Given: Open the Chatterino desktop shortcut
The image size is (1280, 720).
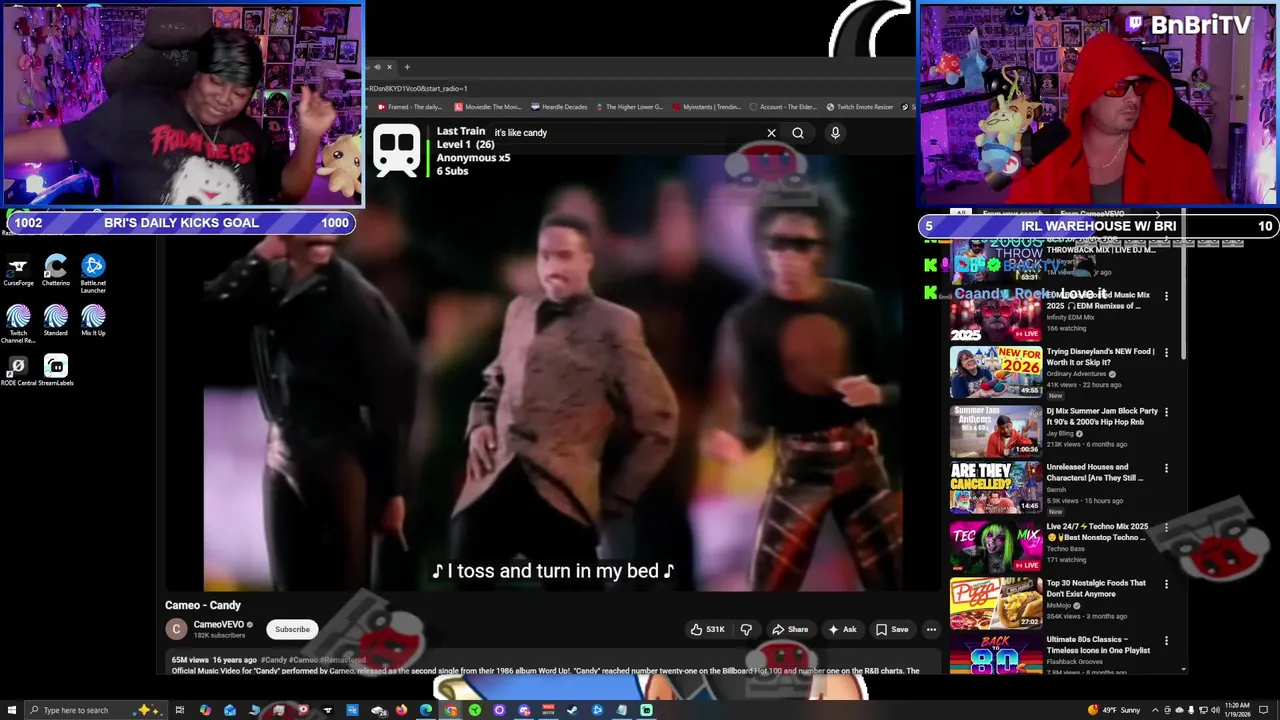Looking at the screenshot, I should coord(56,270).
